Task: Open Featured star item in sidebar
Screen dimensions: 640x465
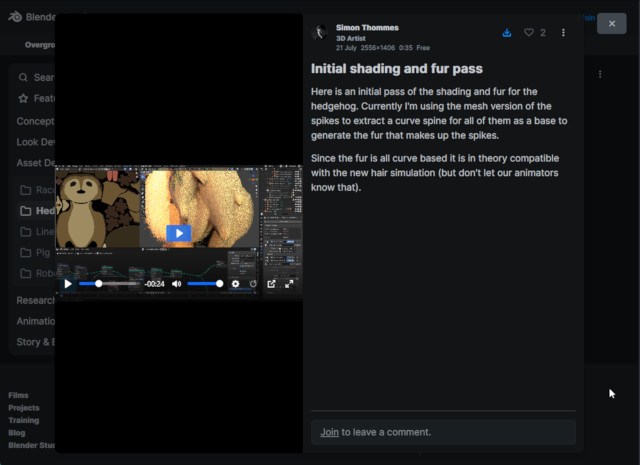Action: point(36,98)
